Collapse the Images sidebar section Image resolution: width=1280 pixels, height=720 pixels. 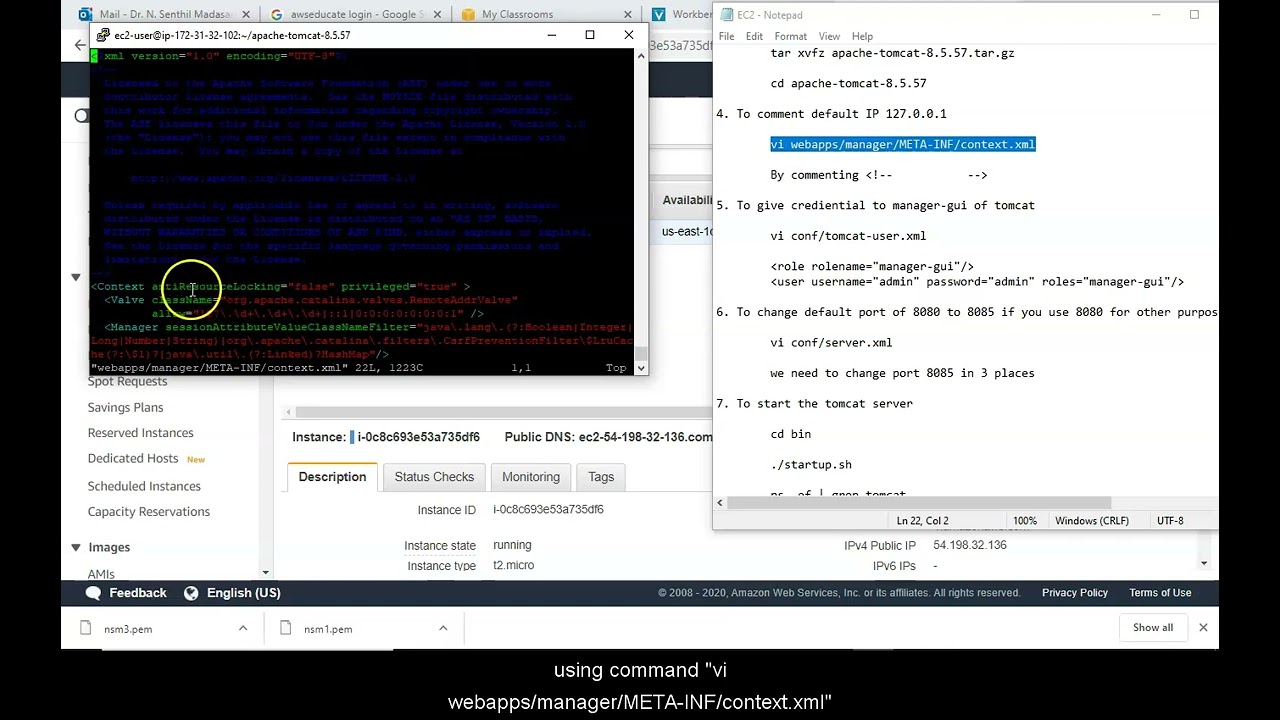coord(75,547)
